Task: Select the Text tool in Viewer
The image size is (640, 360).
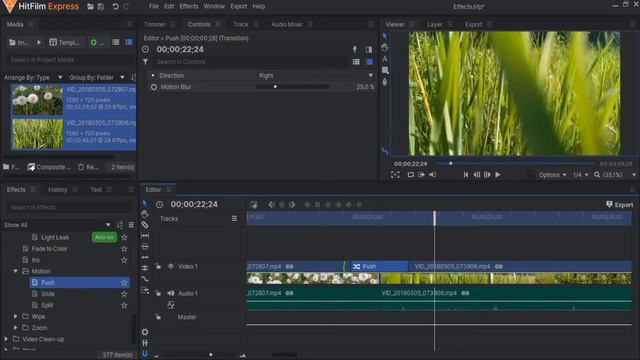Action: click(384, 59)
